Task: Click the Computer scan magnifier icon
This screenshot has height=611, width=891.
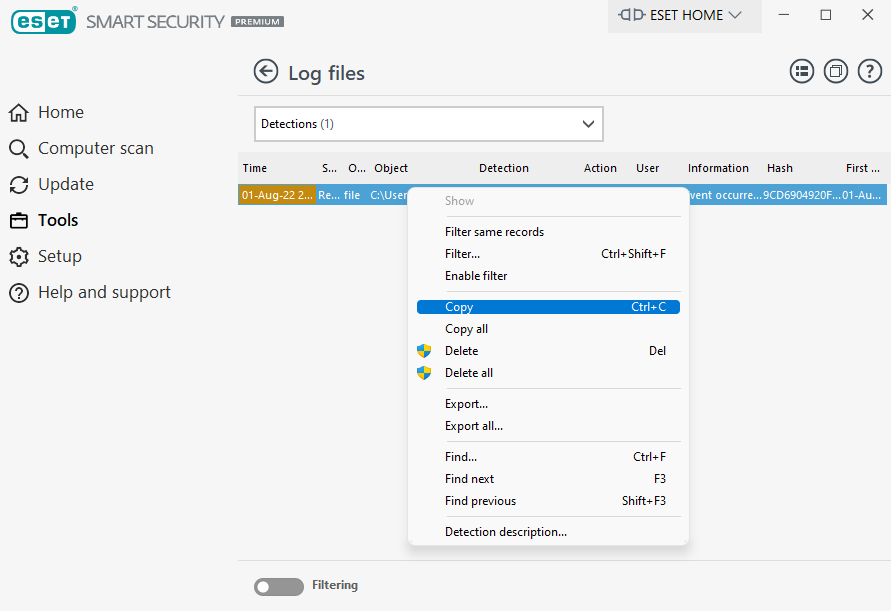Action: pos(19,149)
